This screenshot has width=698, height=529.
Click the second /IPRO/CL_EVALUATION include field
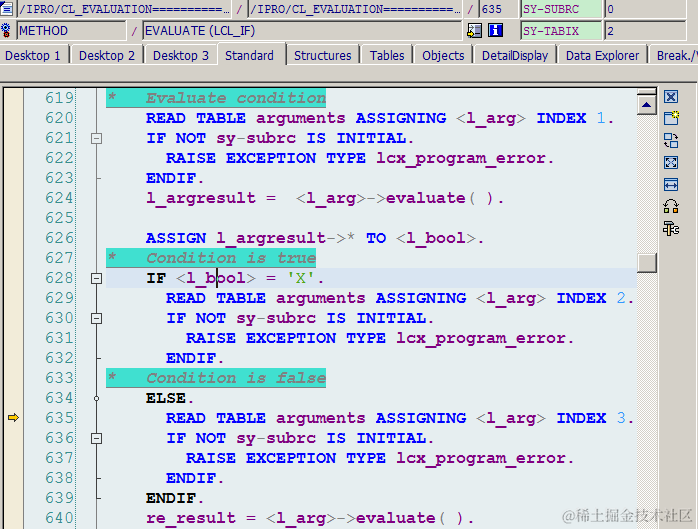tap(355, 9)
